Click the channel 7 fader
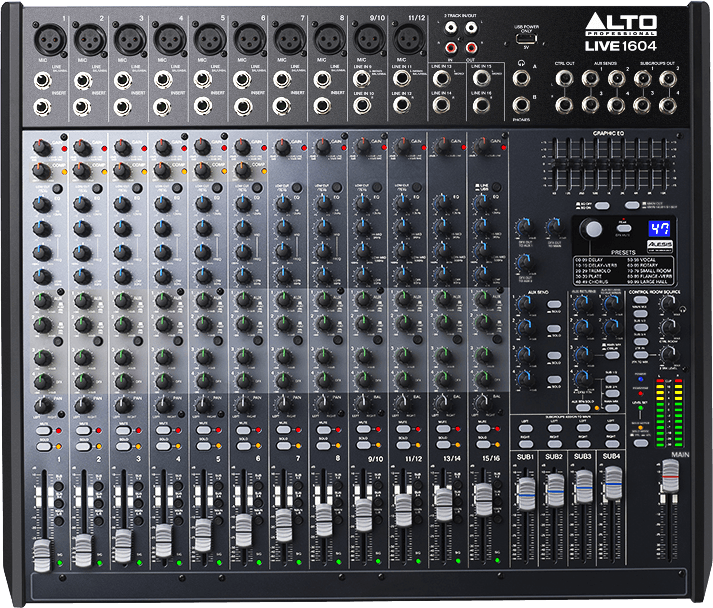Image resolution: width=713 pixels, height=608 pixels. 283,525
